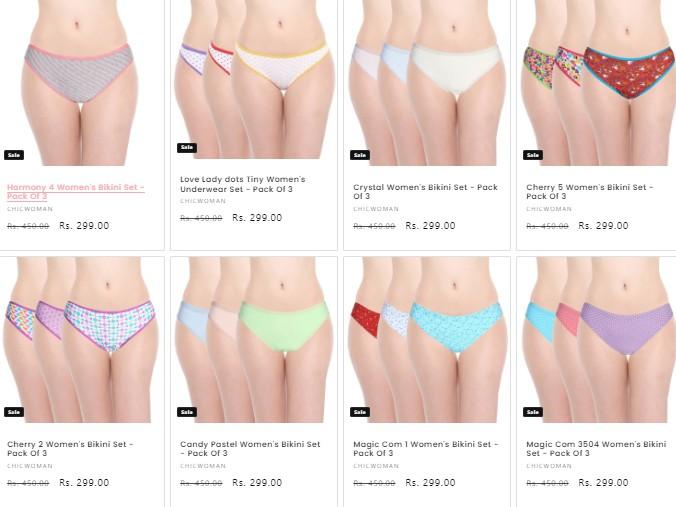Click Sale badge on Love Lady dots product
Image resolution: width=676 pixels, height=507 pixels.
[187, 147]
